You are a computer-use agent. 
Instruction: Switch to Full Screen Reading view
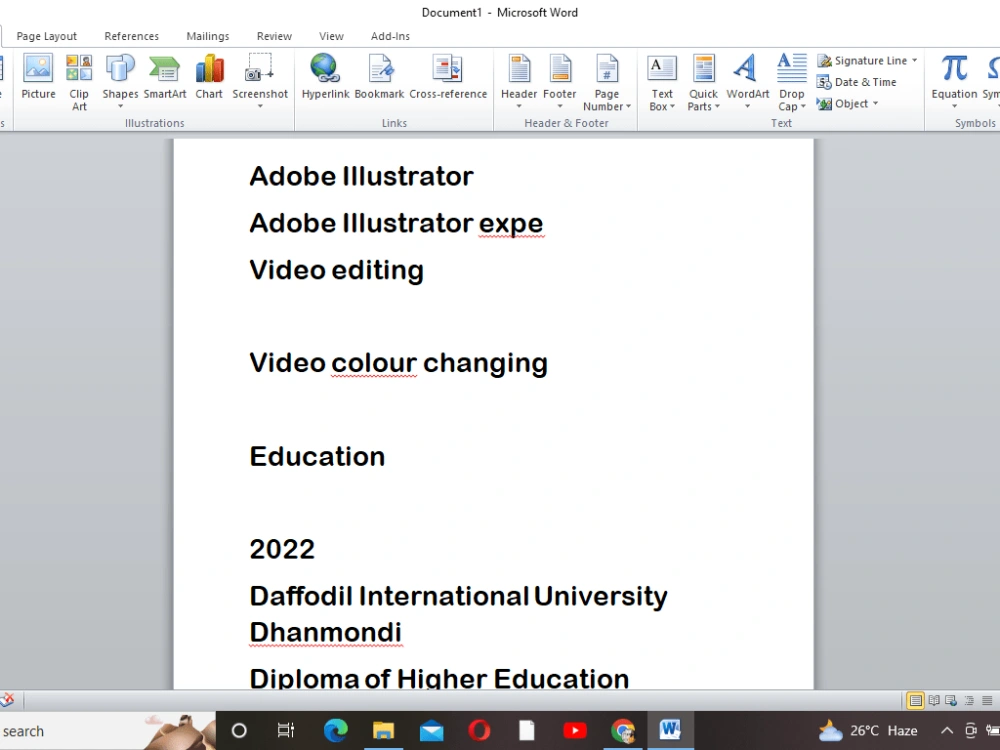[x=934, y=700]
